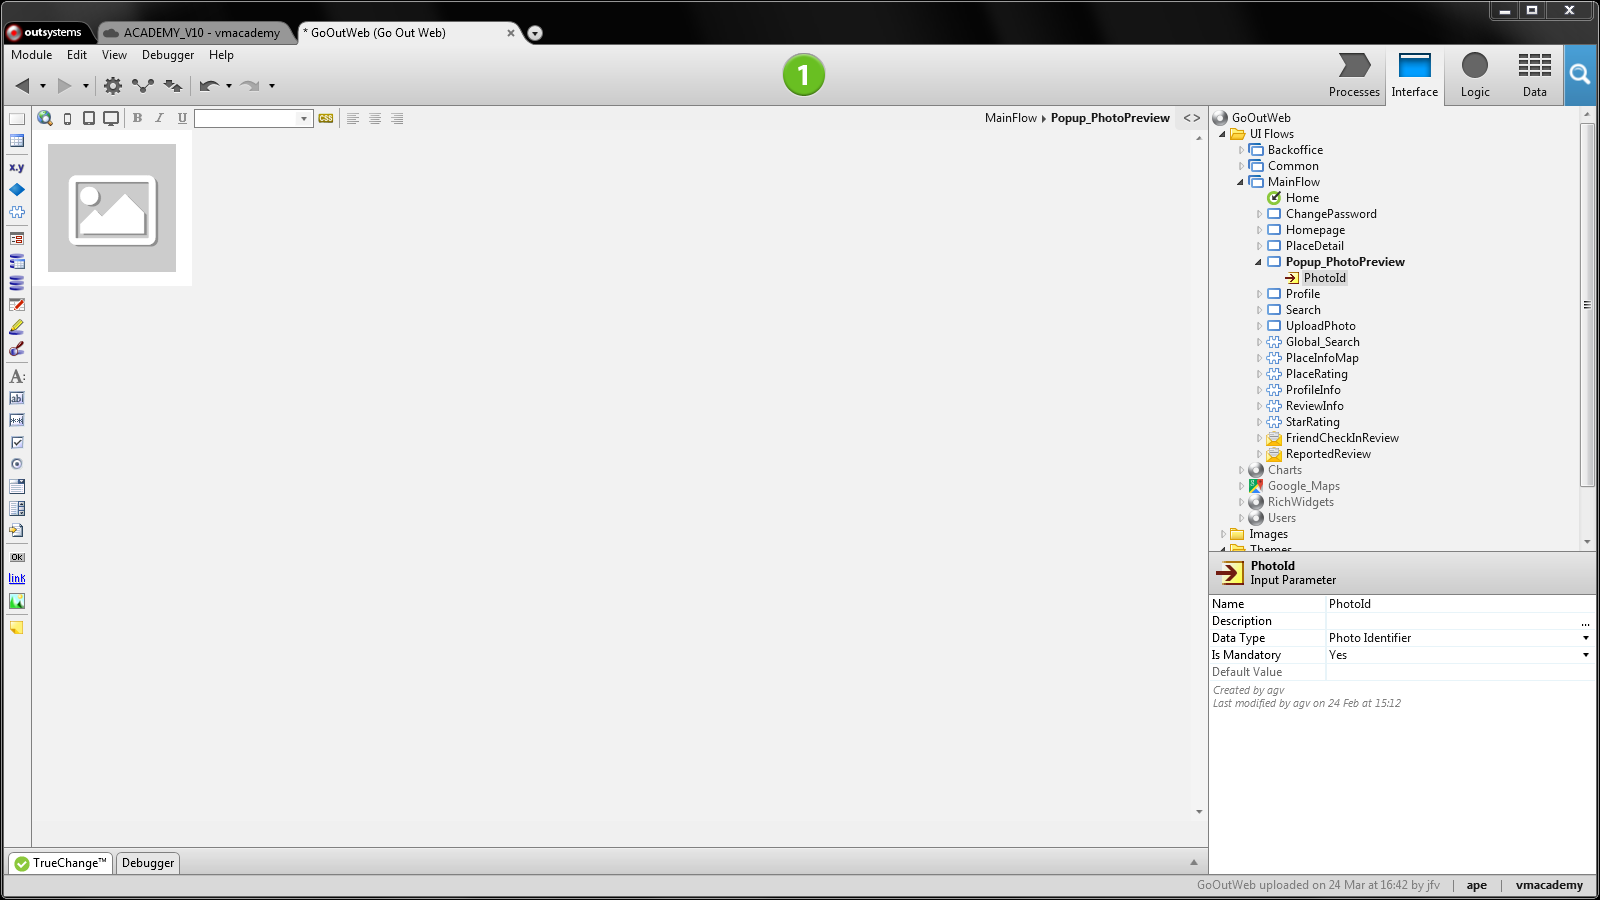
Task: Click the photo placeholder thumbnail on canvas
Action: pos(111,208)
